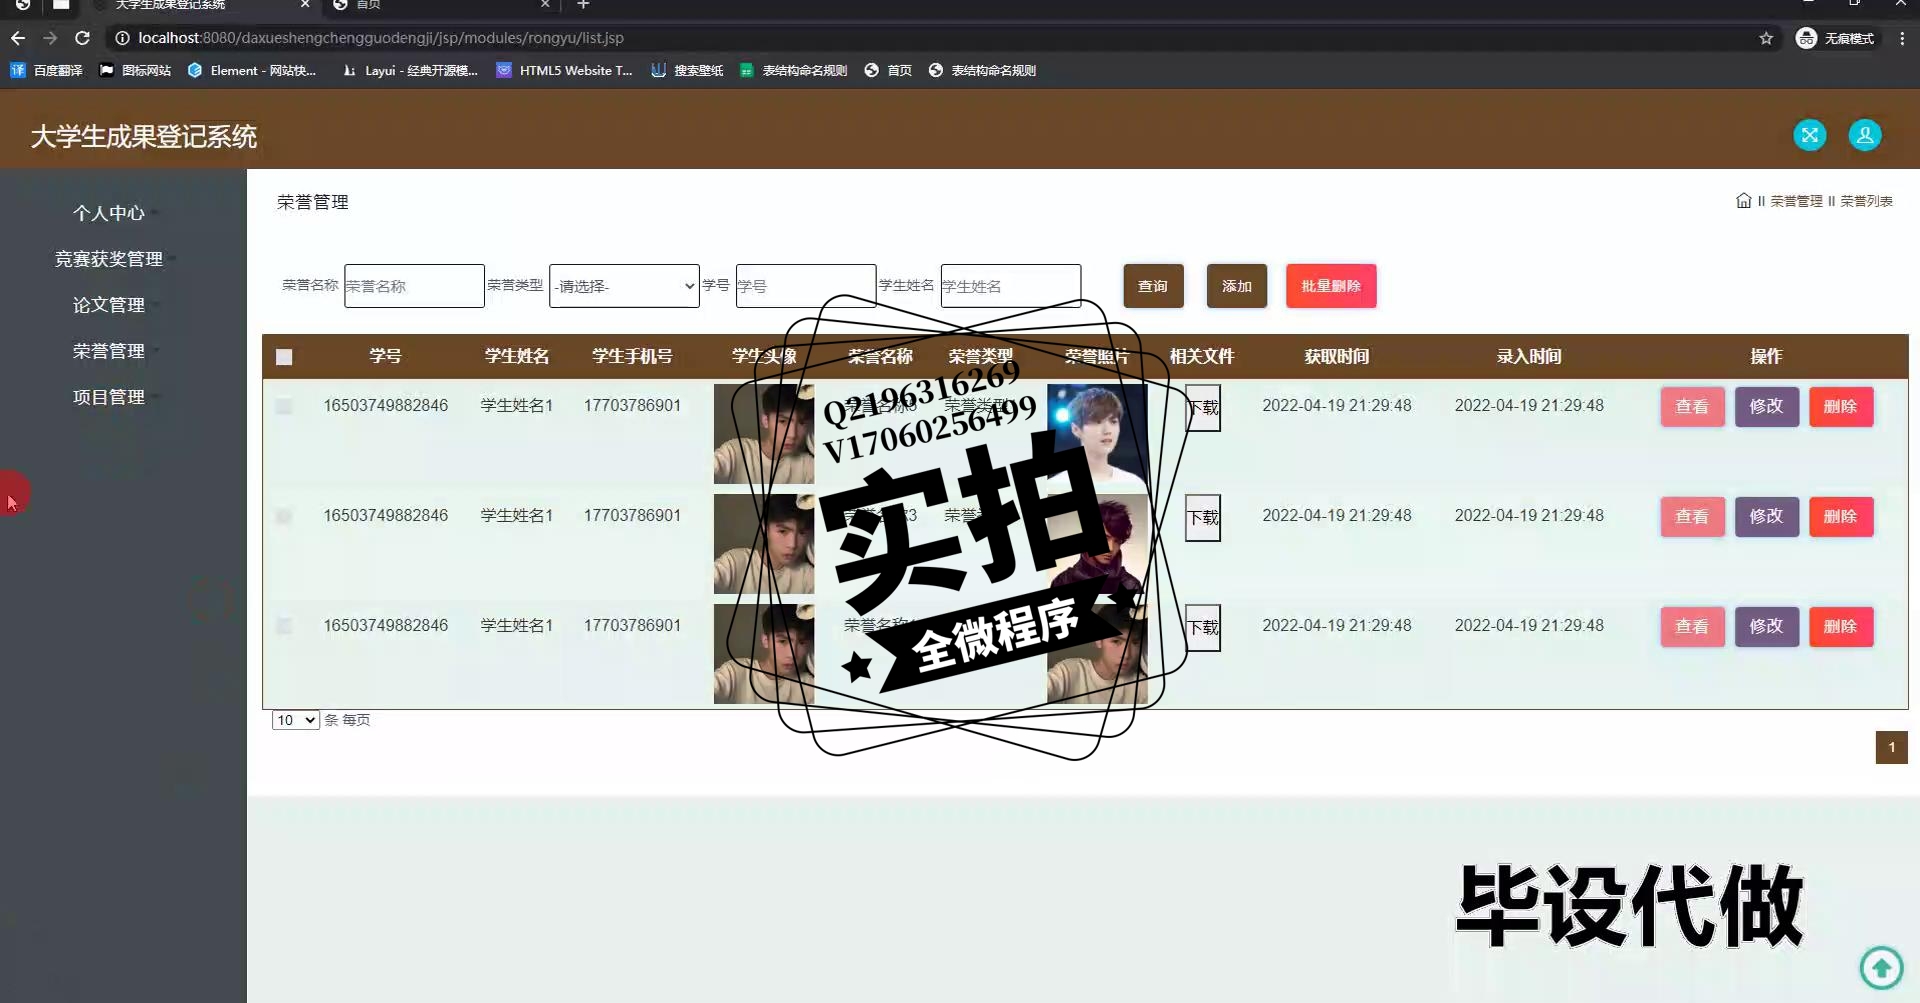Viewport: 1920px width, 1003px height.
Task: Click 下载 file button in third row
Action: pos(1203,628)
